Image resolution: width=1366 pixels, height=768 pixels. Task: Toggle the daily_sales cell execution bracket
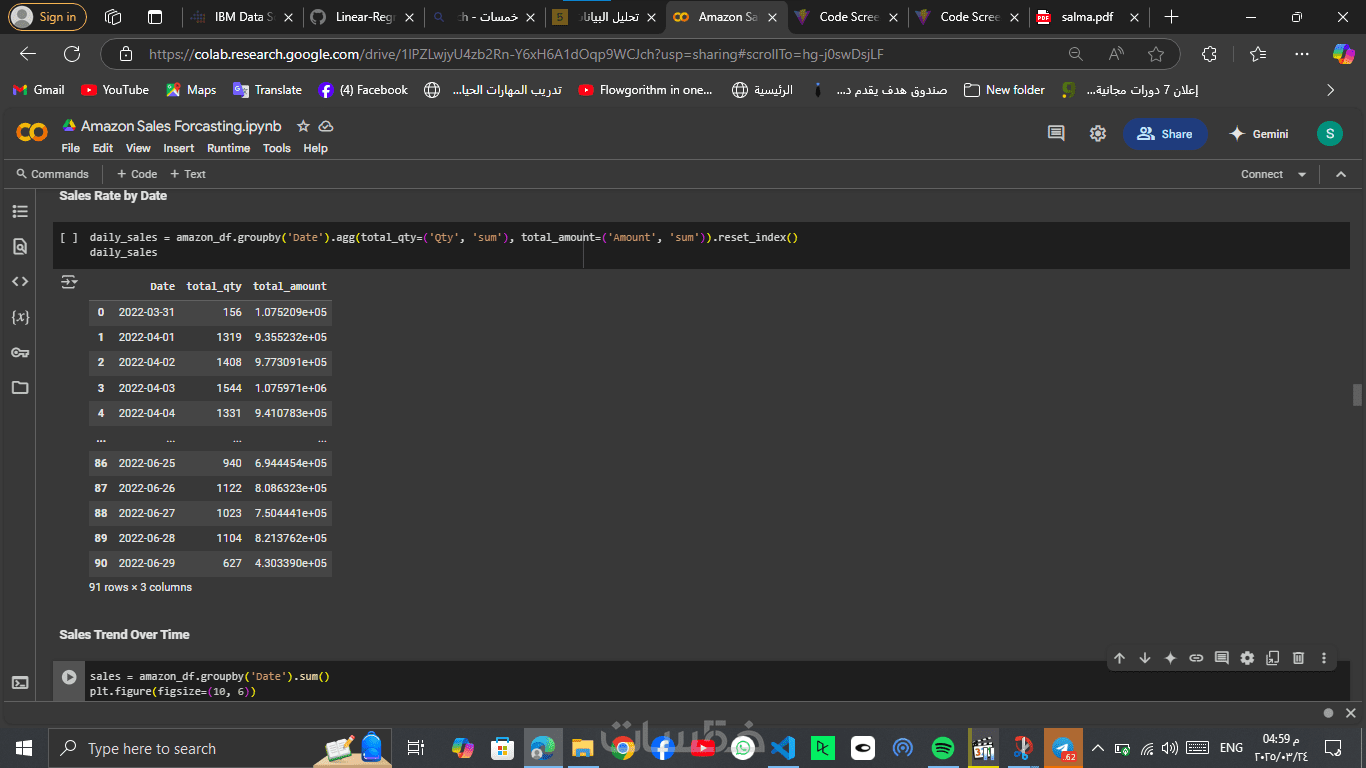click(69, 238)
